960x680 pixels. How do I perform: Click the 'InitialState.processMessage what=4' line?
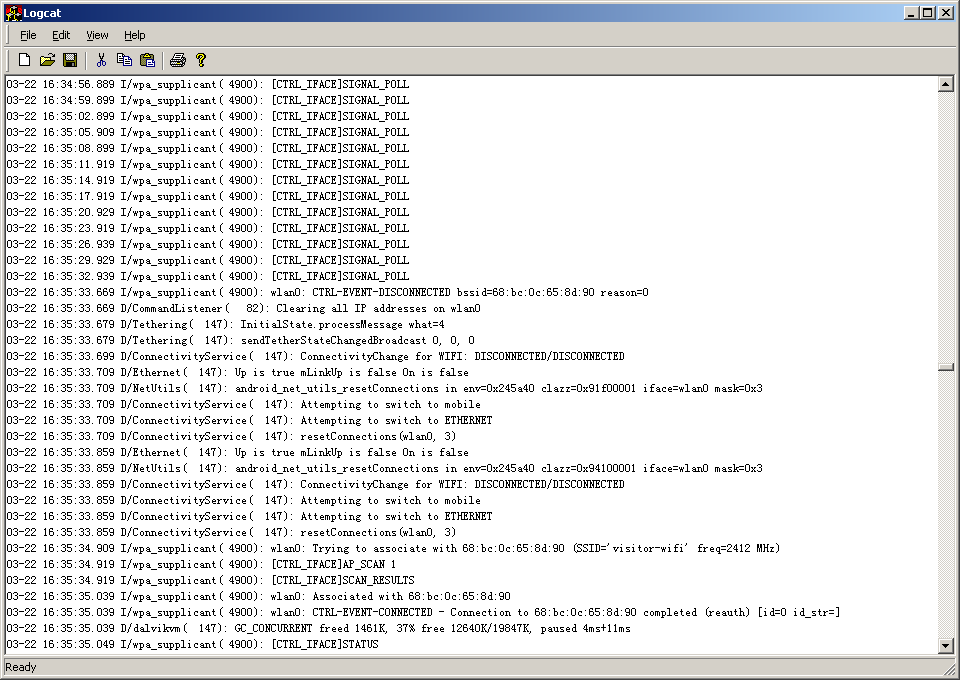click(x=225, y=324)
